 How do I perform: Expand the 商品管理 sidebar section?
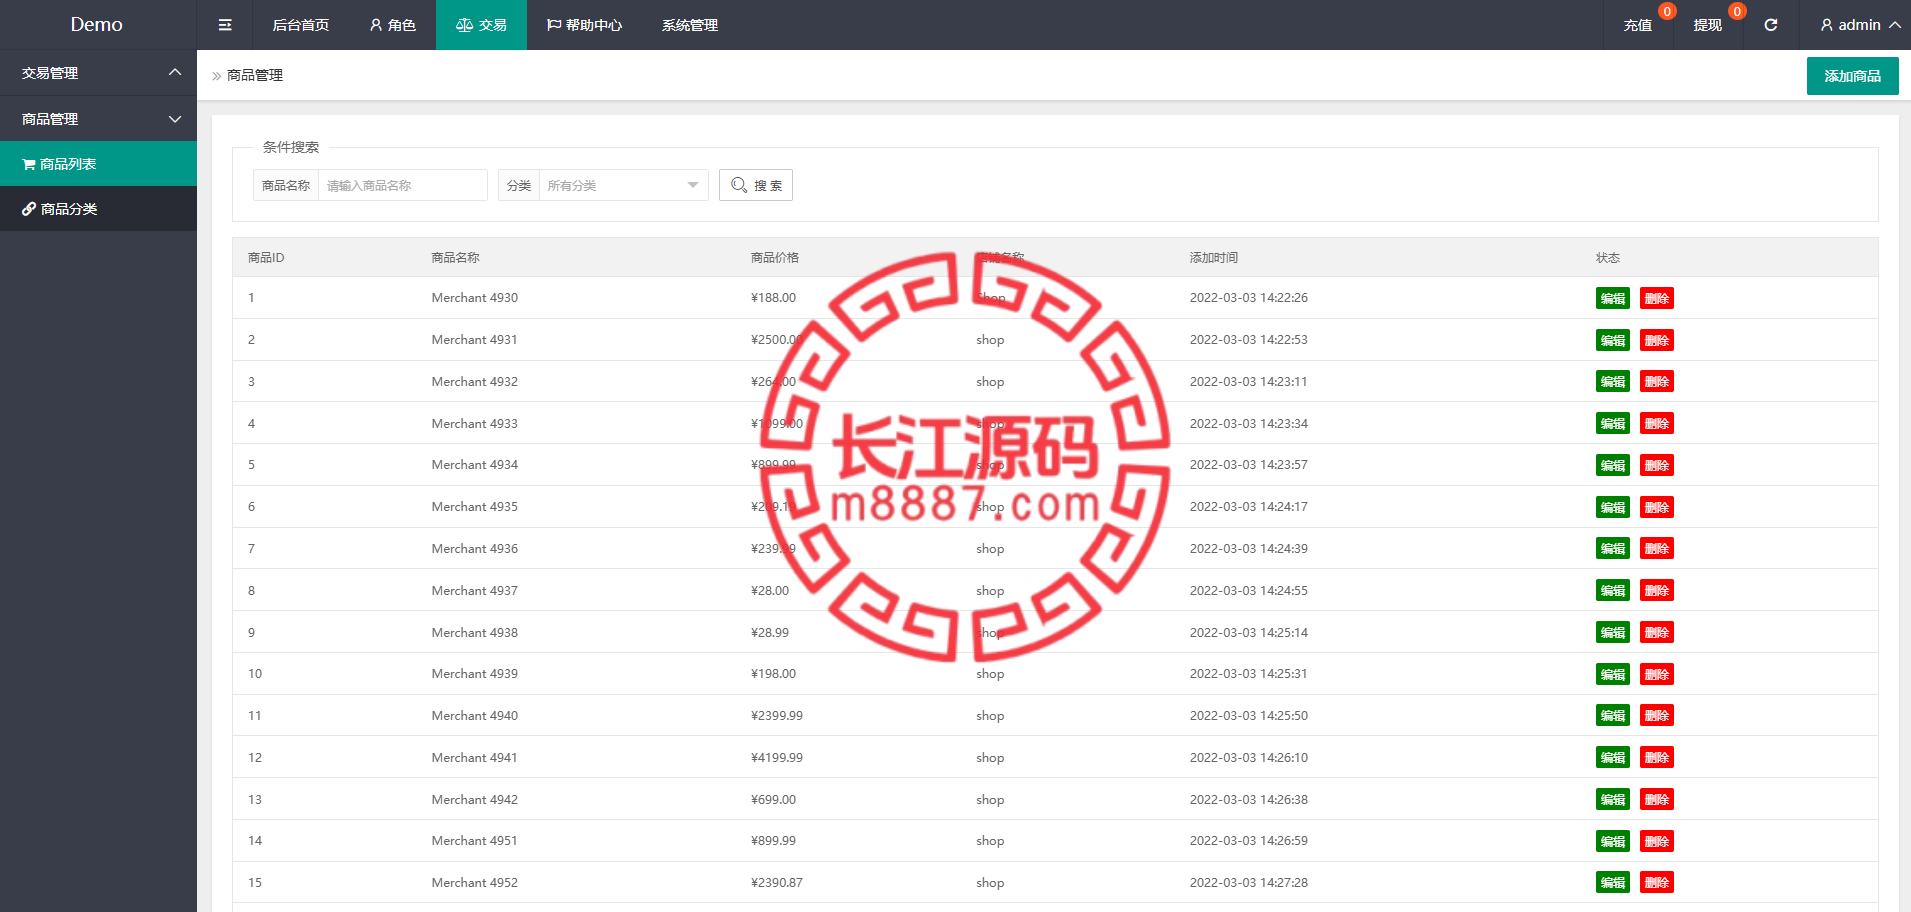click(x=98, y=119)
